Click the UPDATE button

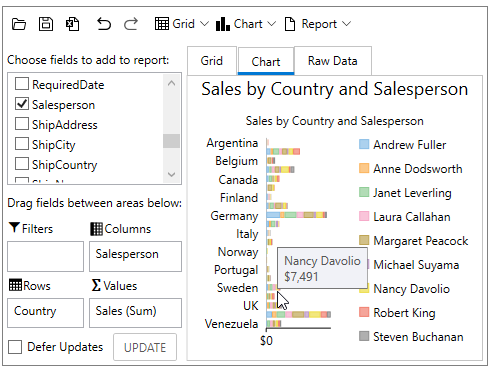click(x=145, y=347)
